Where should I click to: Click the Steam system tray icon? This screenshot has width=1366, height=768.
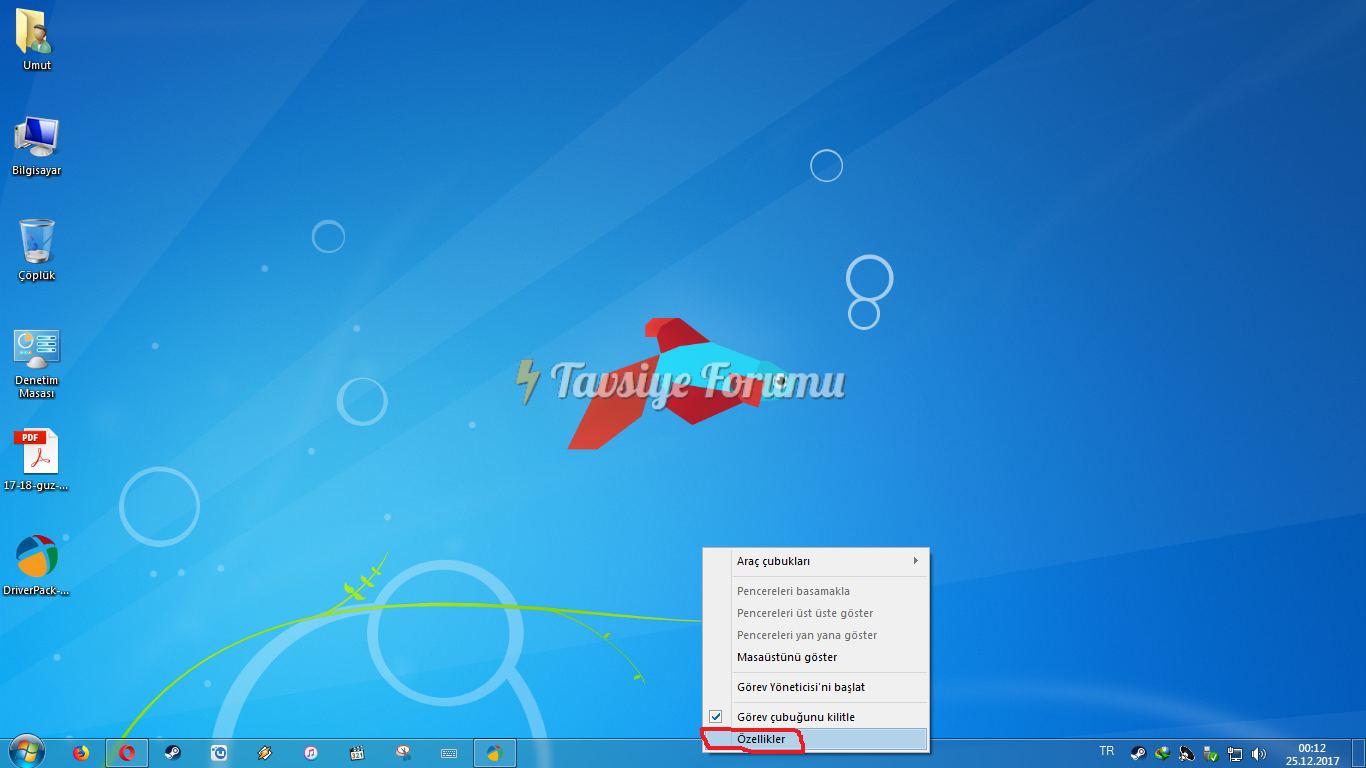tap(1138, 754)
